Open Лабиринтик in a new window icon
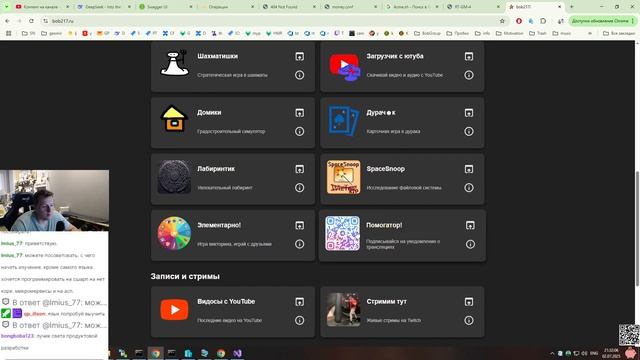This screenshot has width=640, height=360. click(x=300, y=169)
